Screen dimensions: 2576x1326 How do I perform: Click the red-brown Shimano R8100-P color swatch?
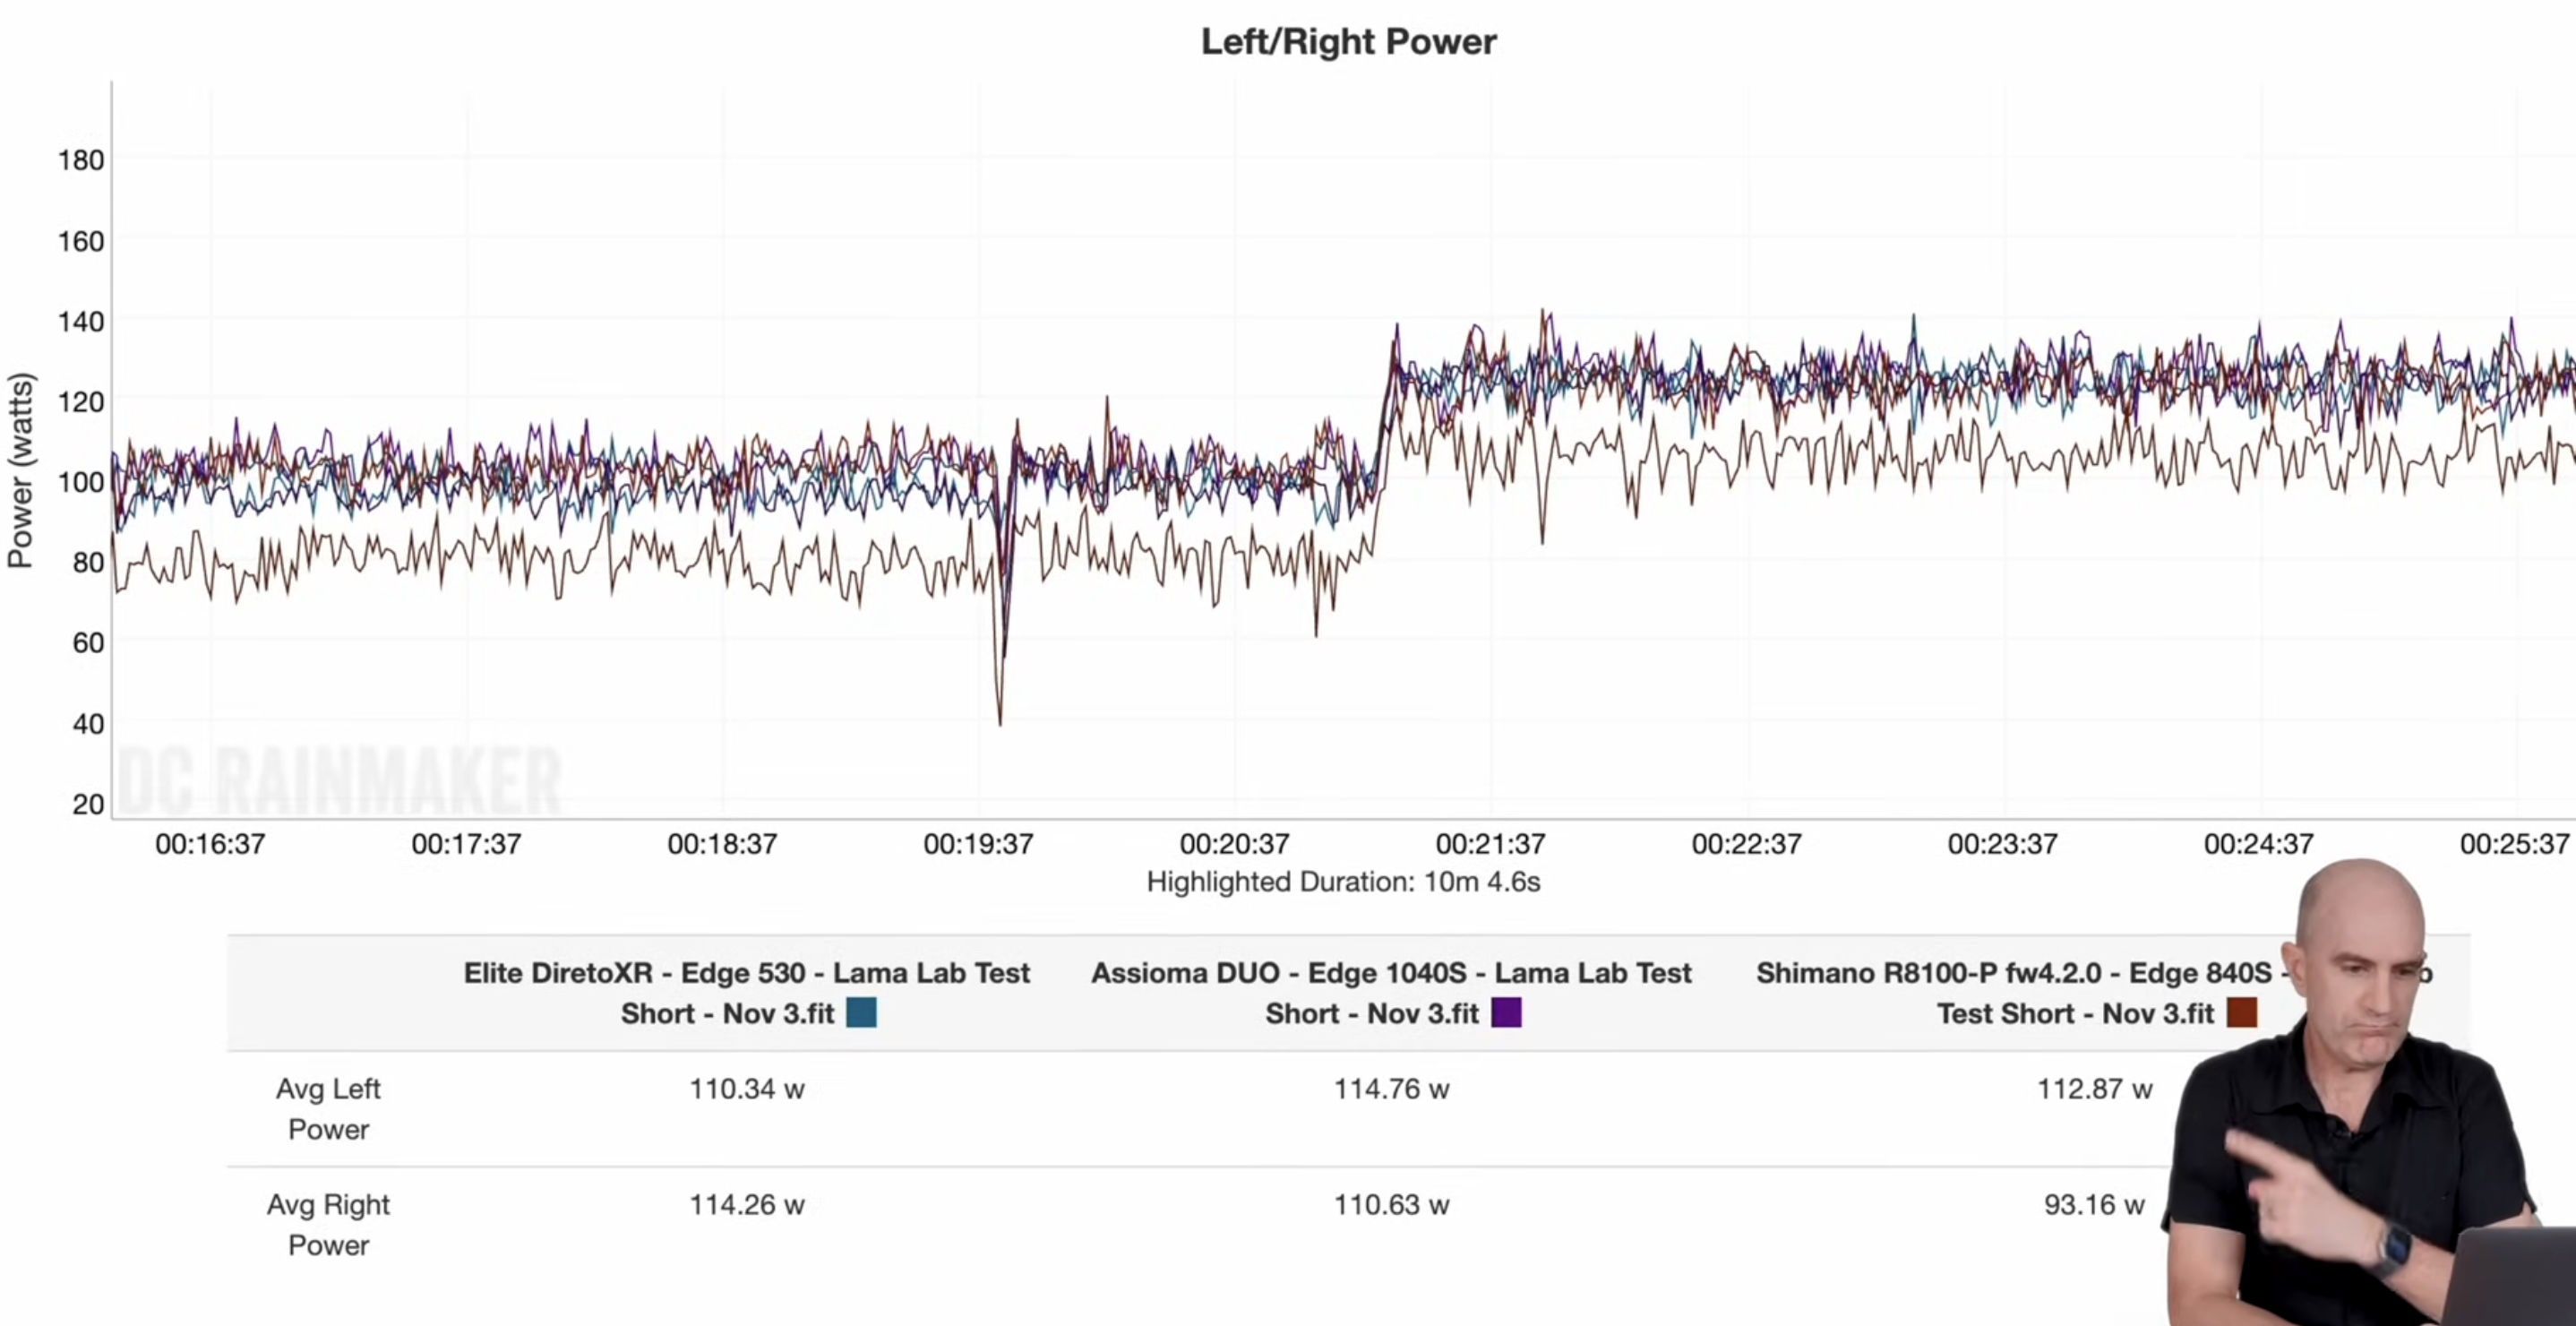[x=2241, y=1013]
